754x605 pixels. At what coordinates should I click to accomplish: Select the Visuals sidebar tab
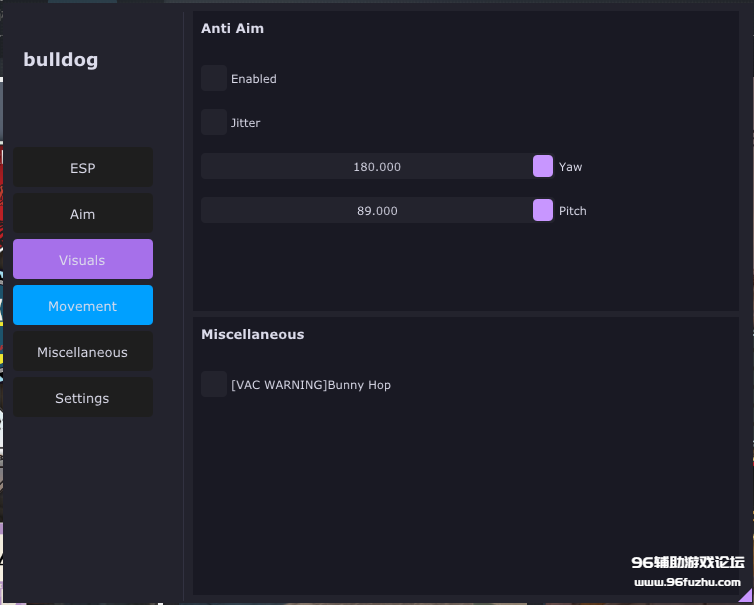click(x=83, y=260)
